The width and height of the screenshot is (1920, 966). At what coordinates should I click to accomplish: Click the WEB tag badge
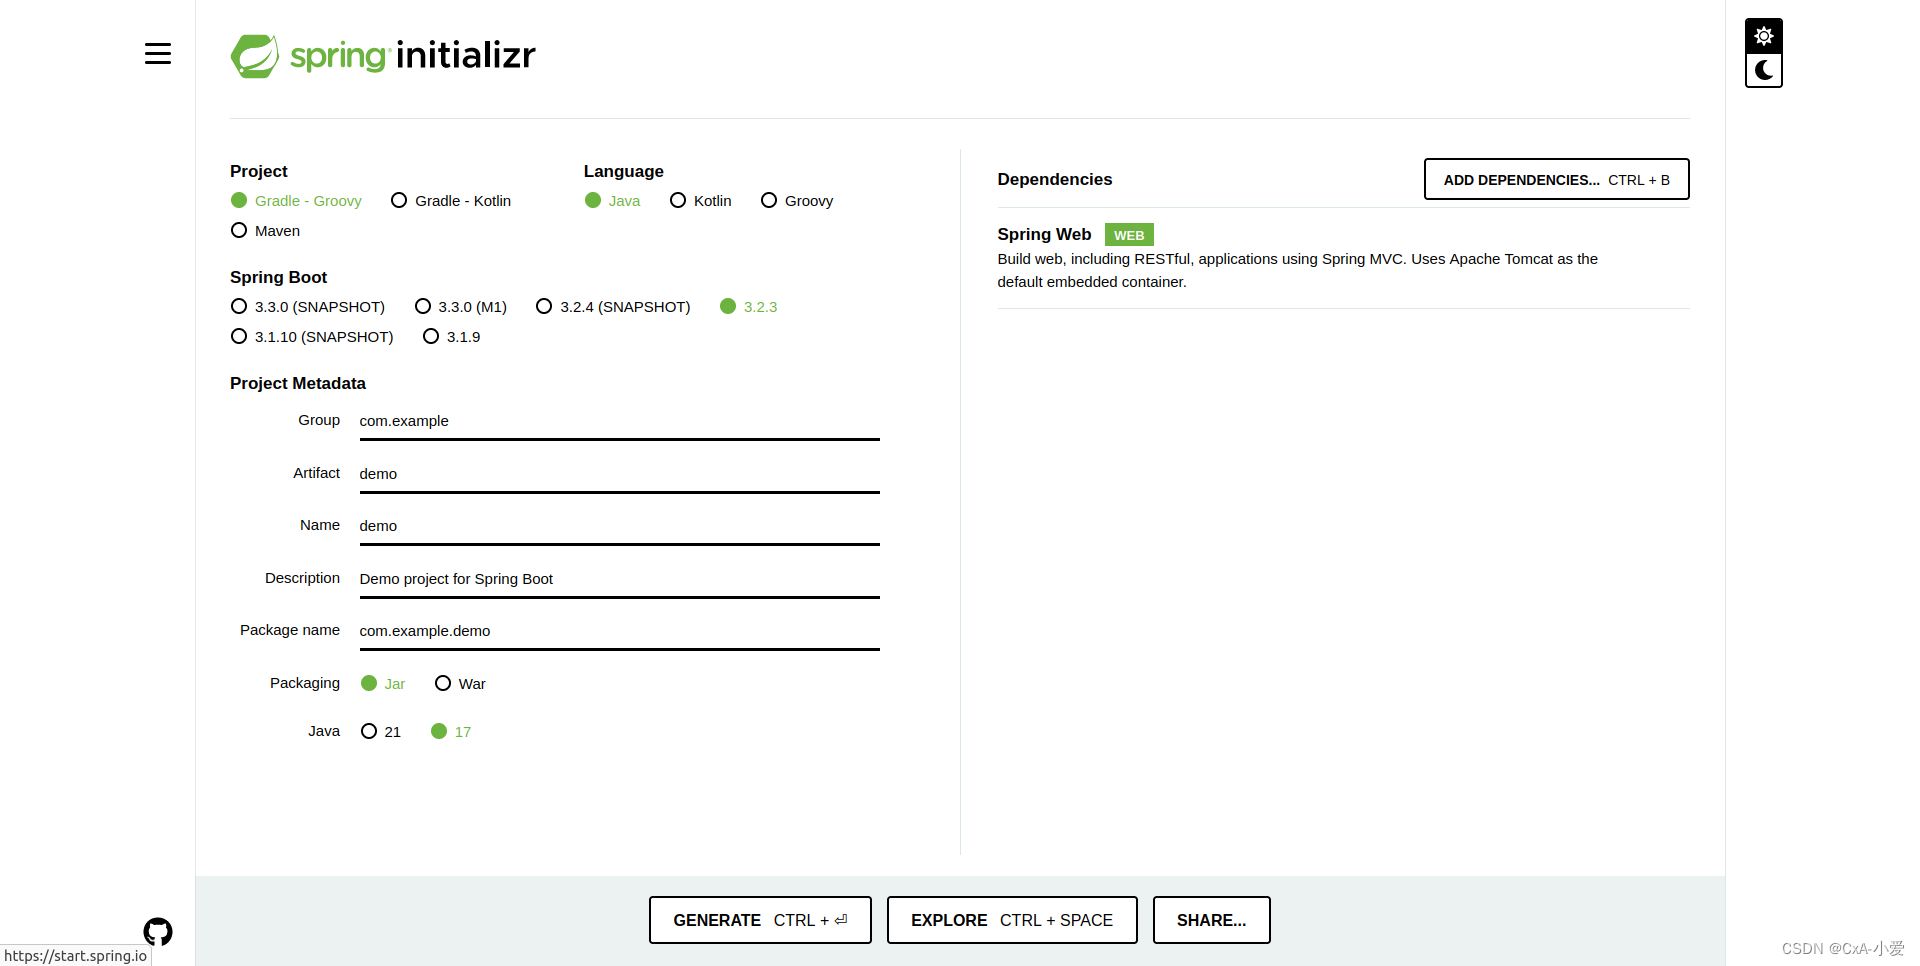pyautogui.click(x=1129, y=235)
